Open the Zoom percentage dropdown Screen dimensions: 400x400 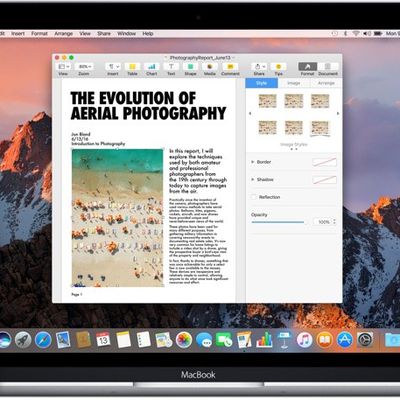(x=84, y=67)
